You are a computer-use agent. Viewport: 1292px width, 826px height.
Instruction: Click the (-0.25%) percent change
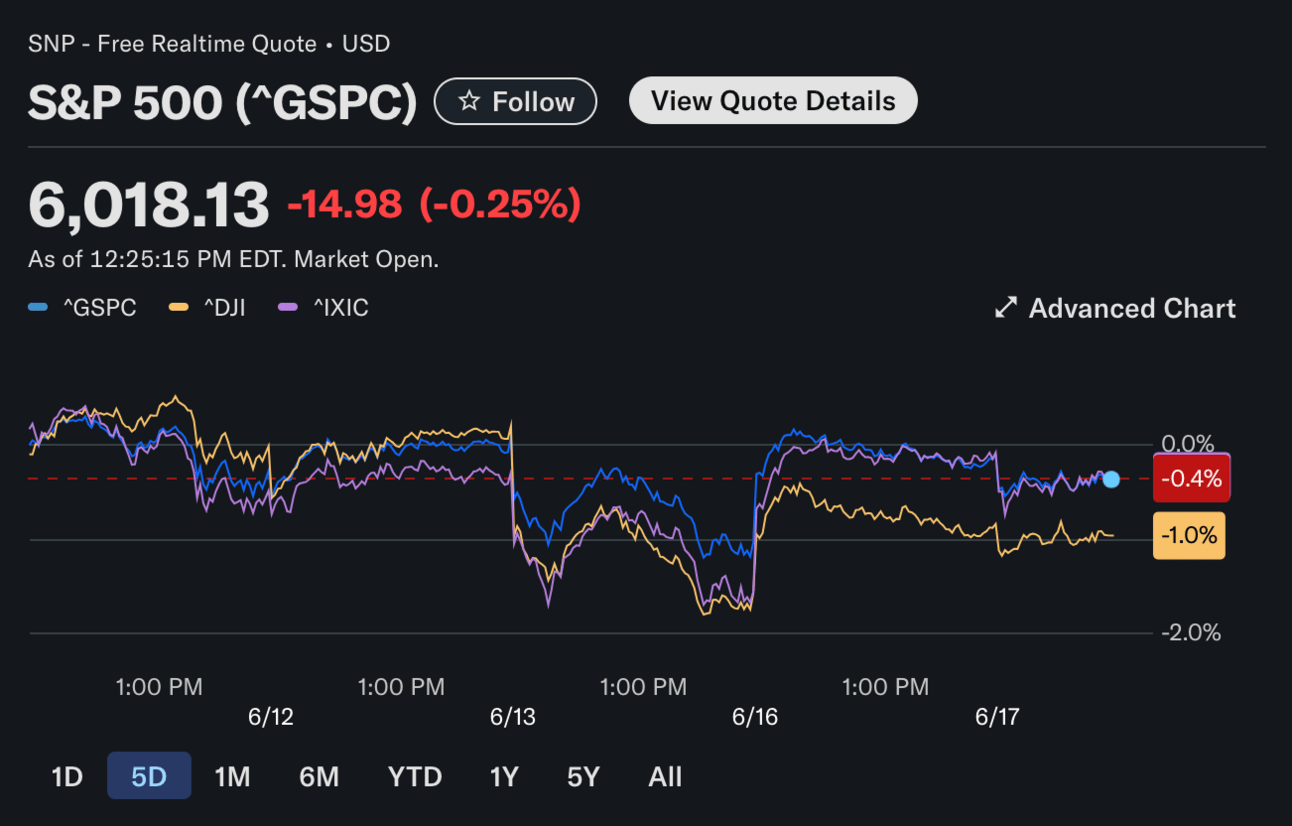(500, 205)
